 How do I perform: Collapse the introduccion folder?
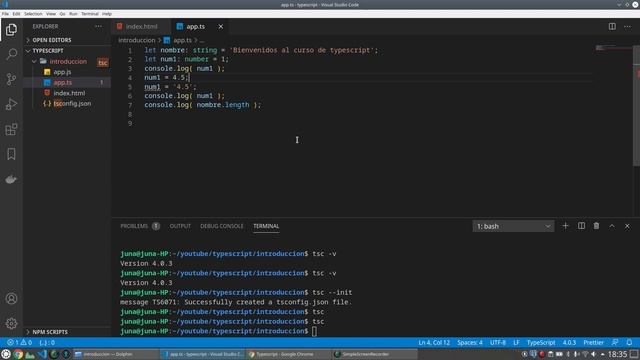pos(68,61)
